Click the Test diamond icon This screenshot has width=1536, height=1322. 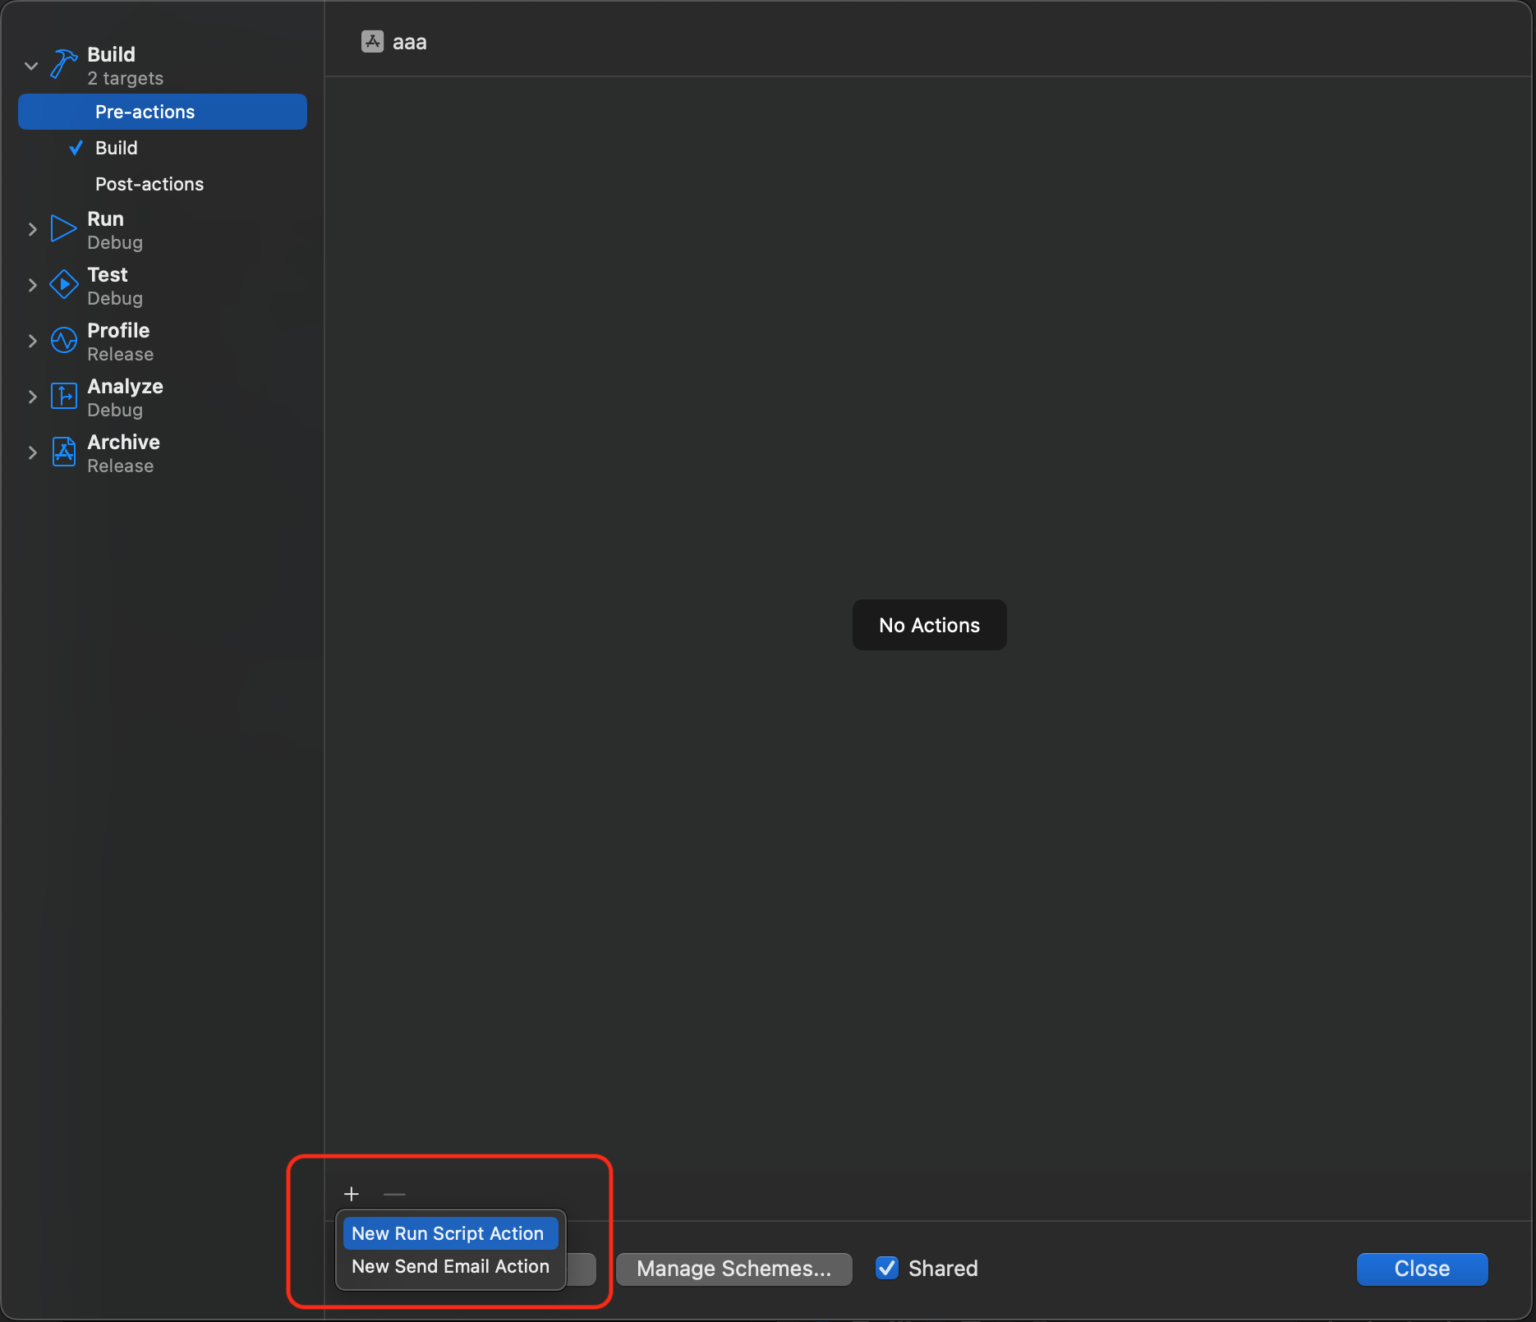pyautogui.click(x=64, y=285)
